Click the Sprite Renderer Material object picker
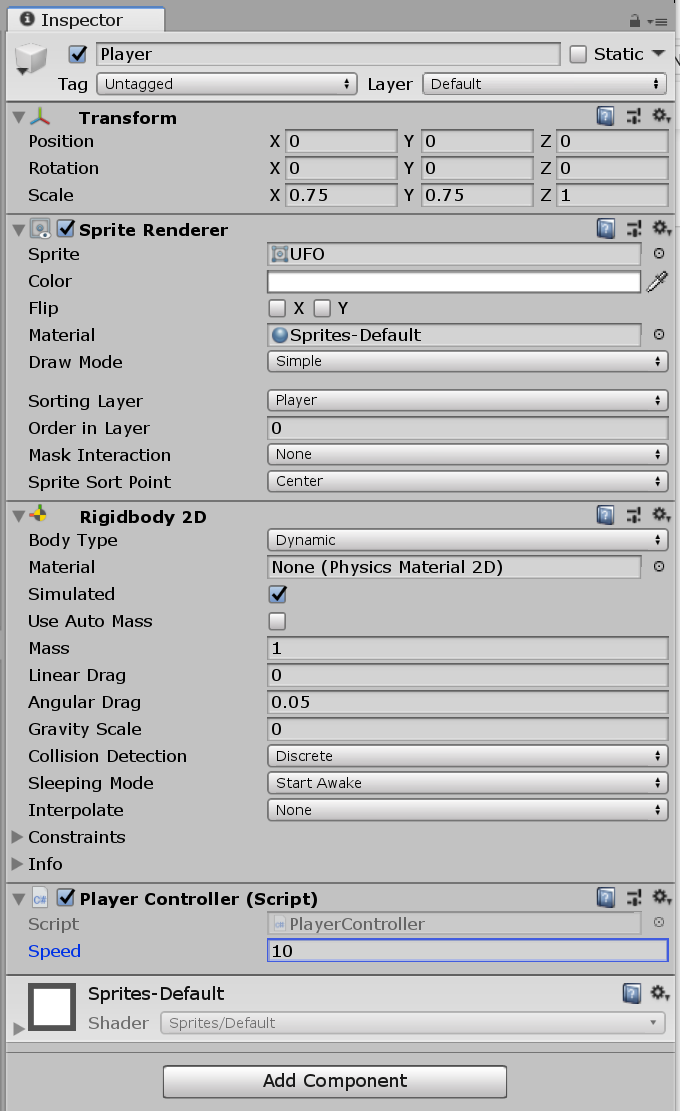This screenshot has width=680, height=1111. coord(659,334)
